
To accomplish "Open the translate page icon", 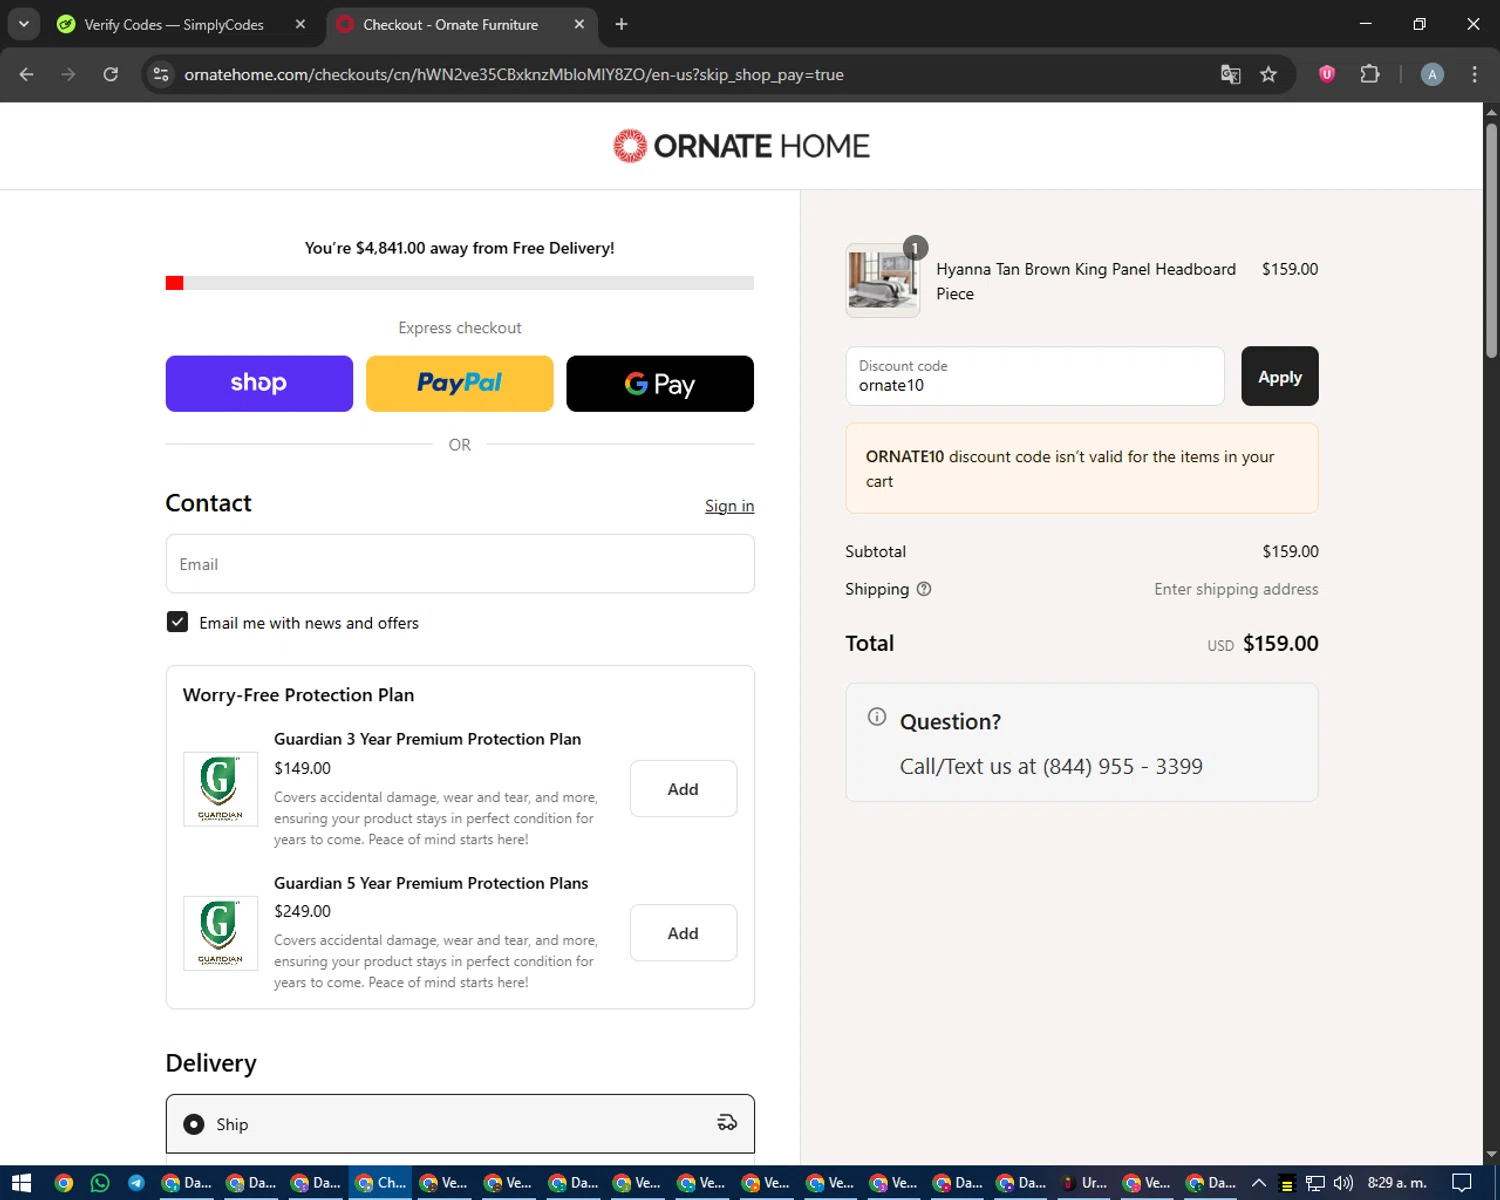I will click(x=1231, y=74).
